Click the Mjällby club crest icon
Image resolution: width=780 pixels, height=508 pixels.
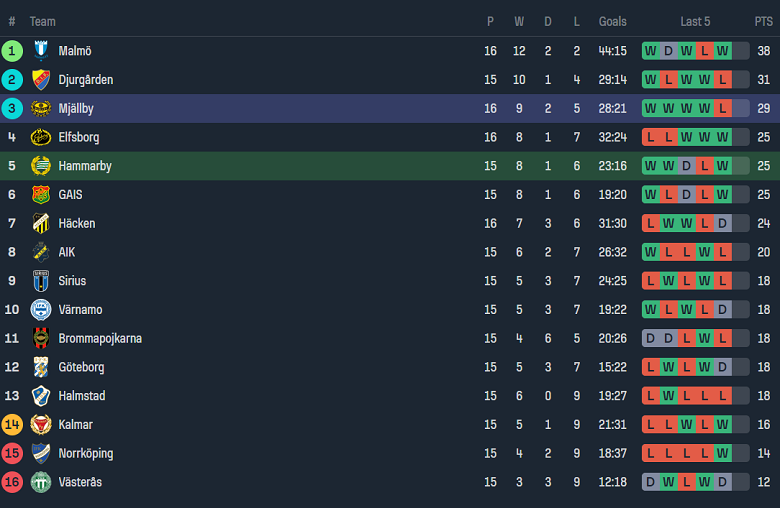[41, 109]
